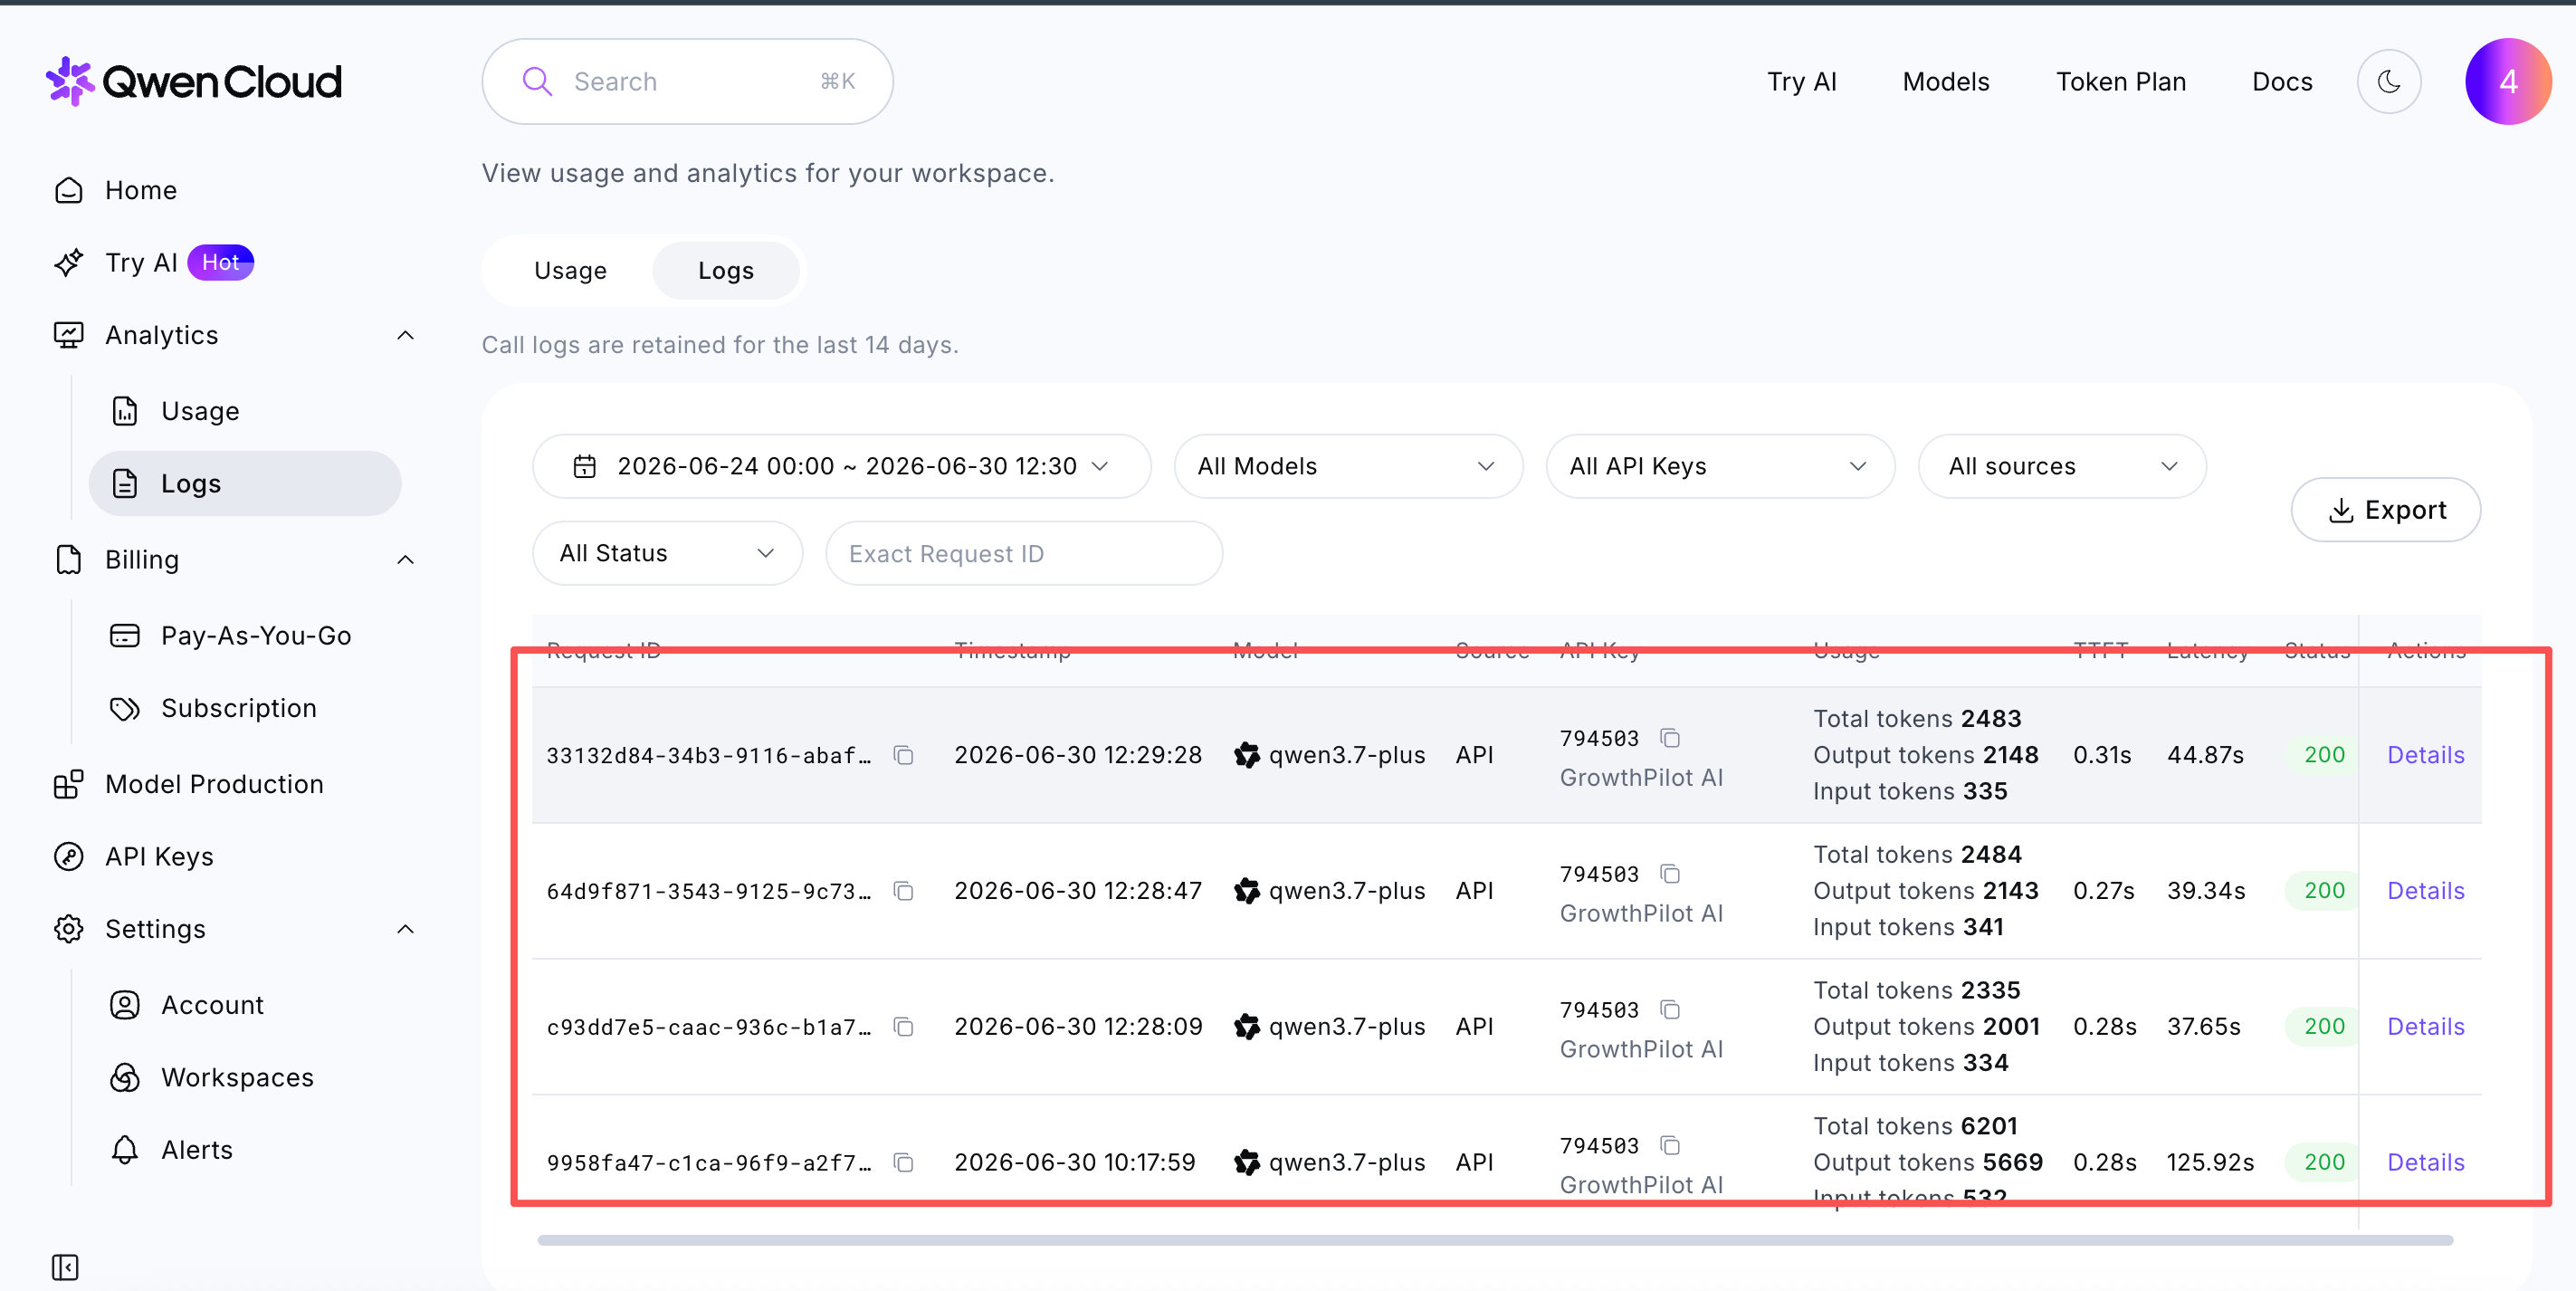
Task: Click qwen model icon in 12:29:28 row
Action: [1247, 755]
